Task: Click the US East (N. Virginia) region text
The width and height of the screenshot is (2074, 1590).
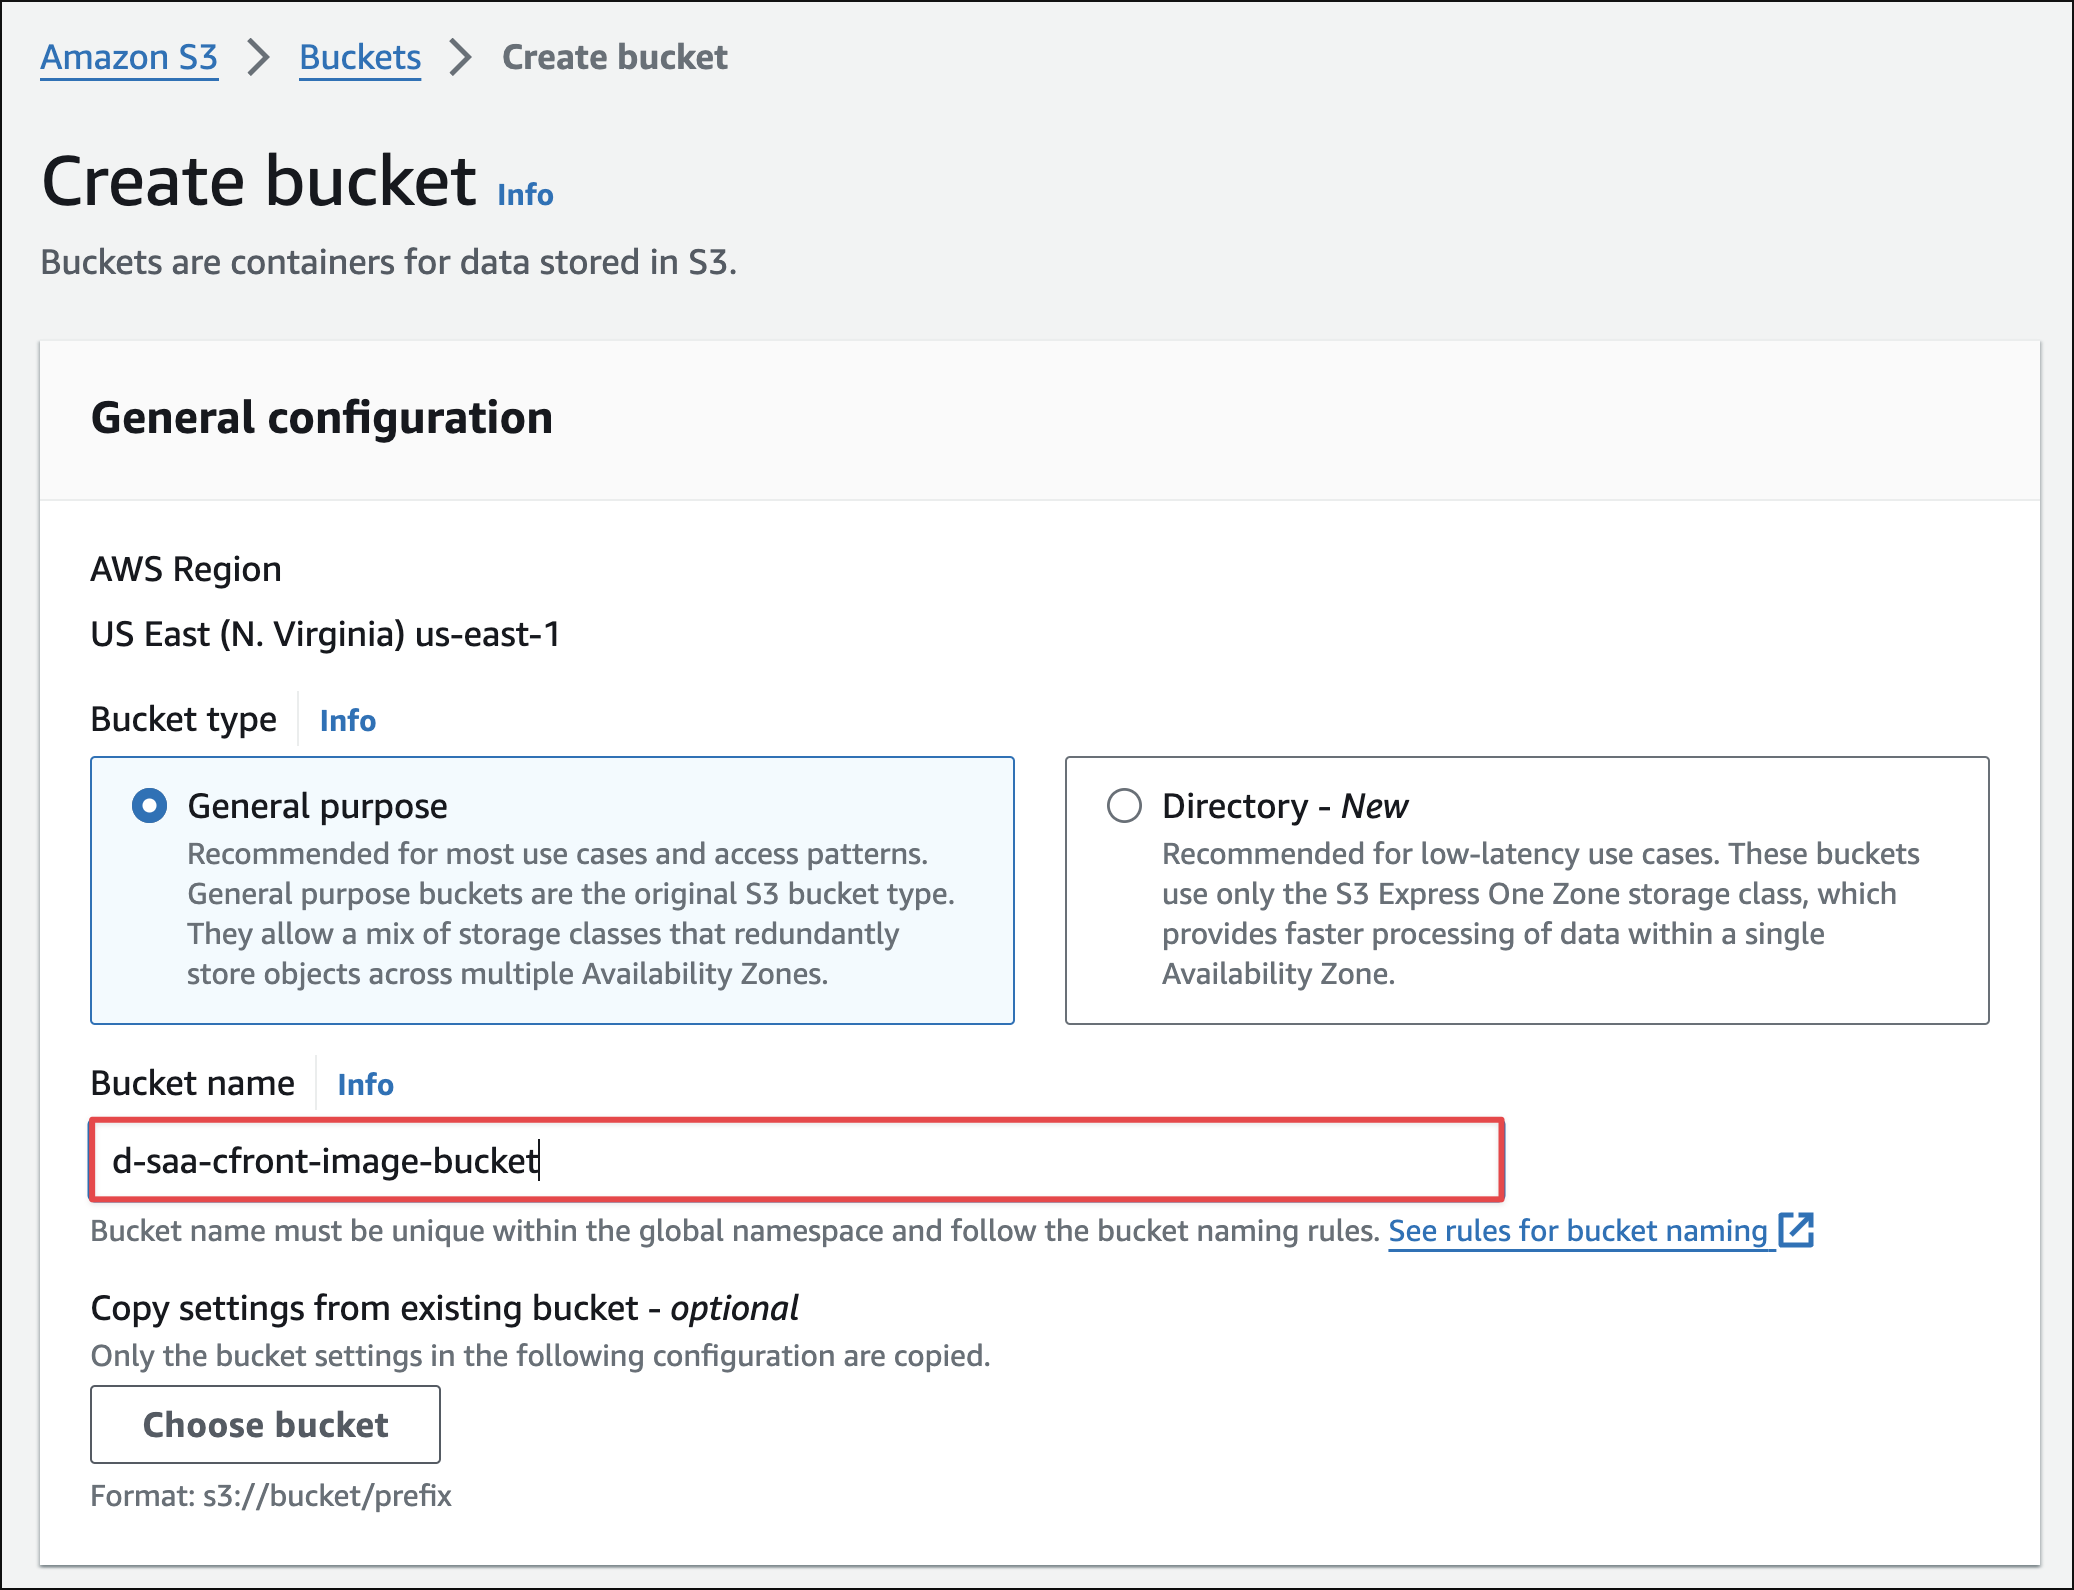Action: (325, 634)
